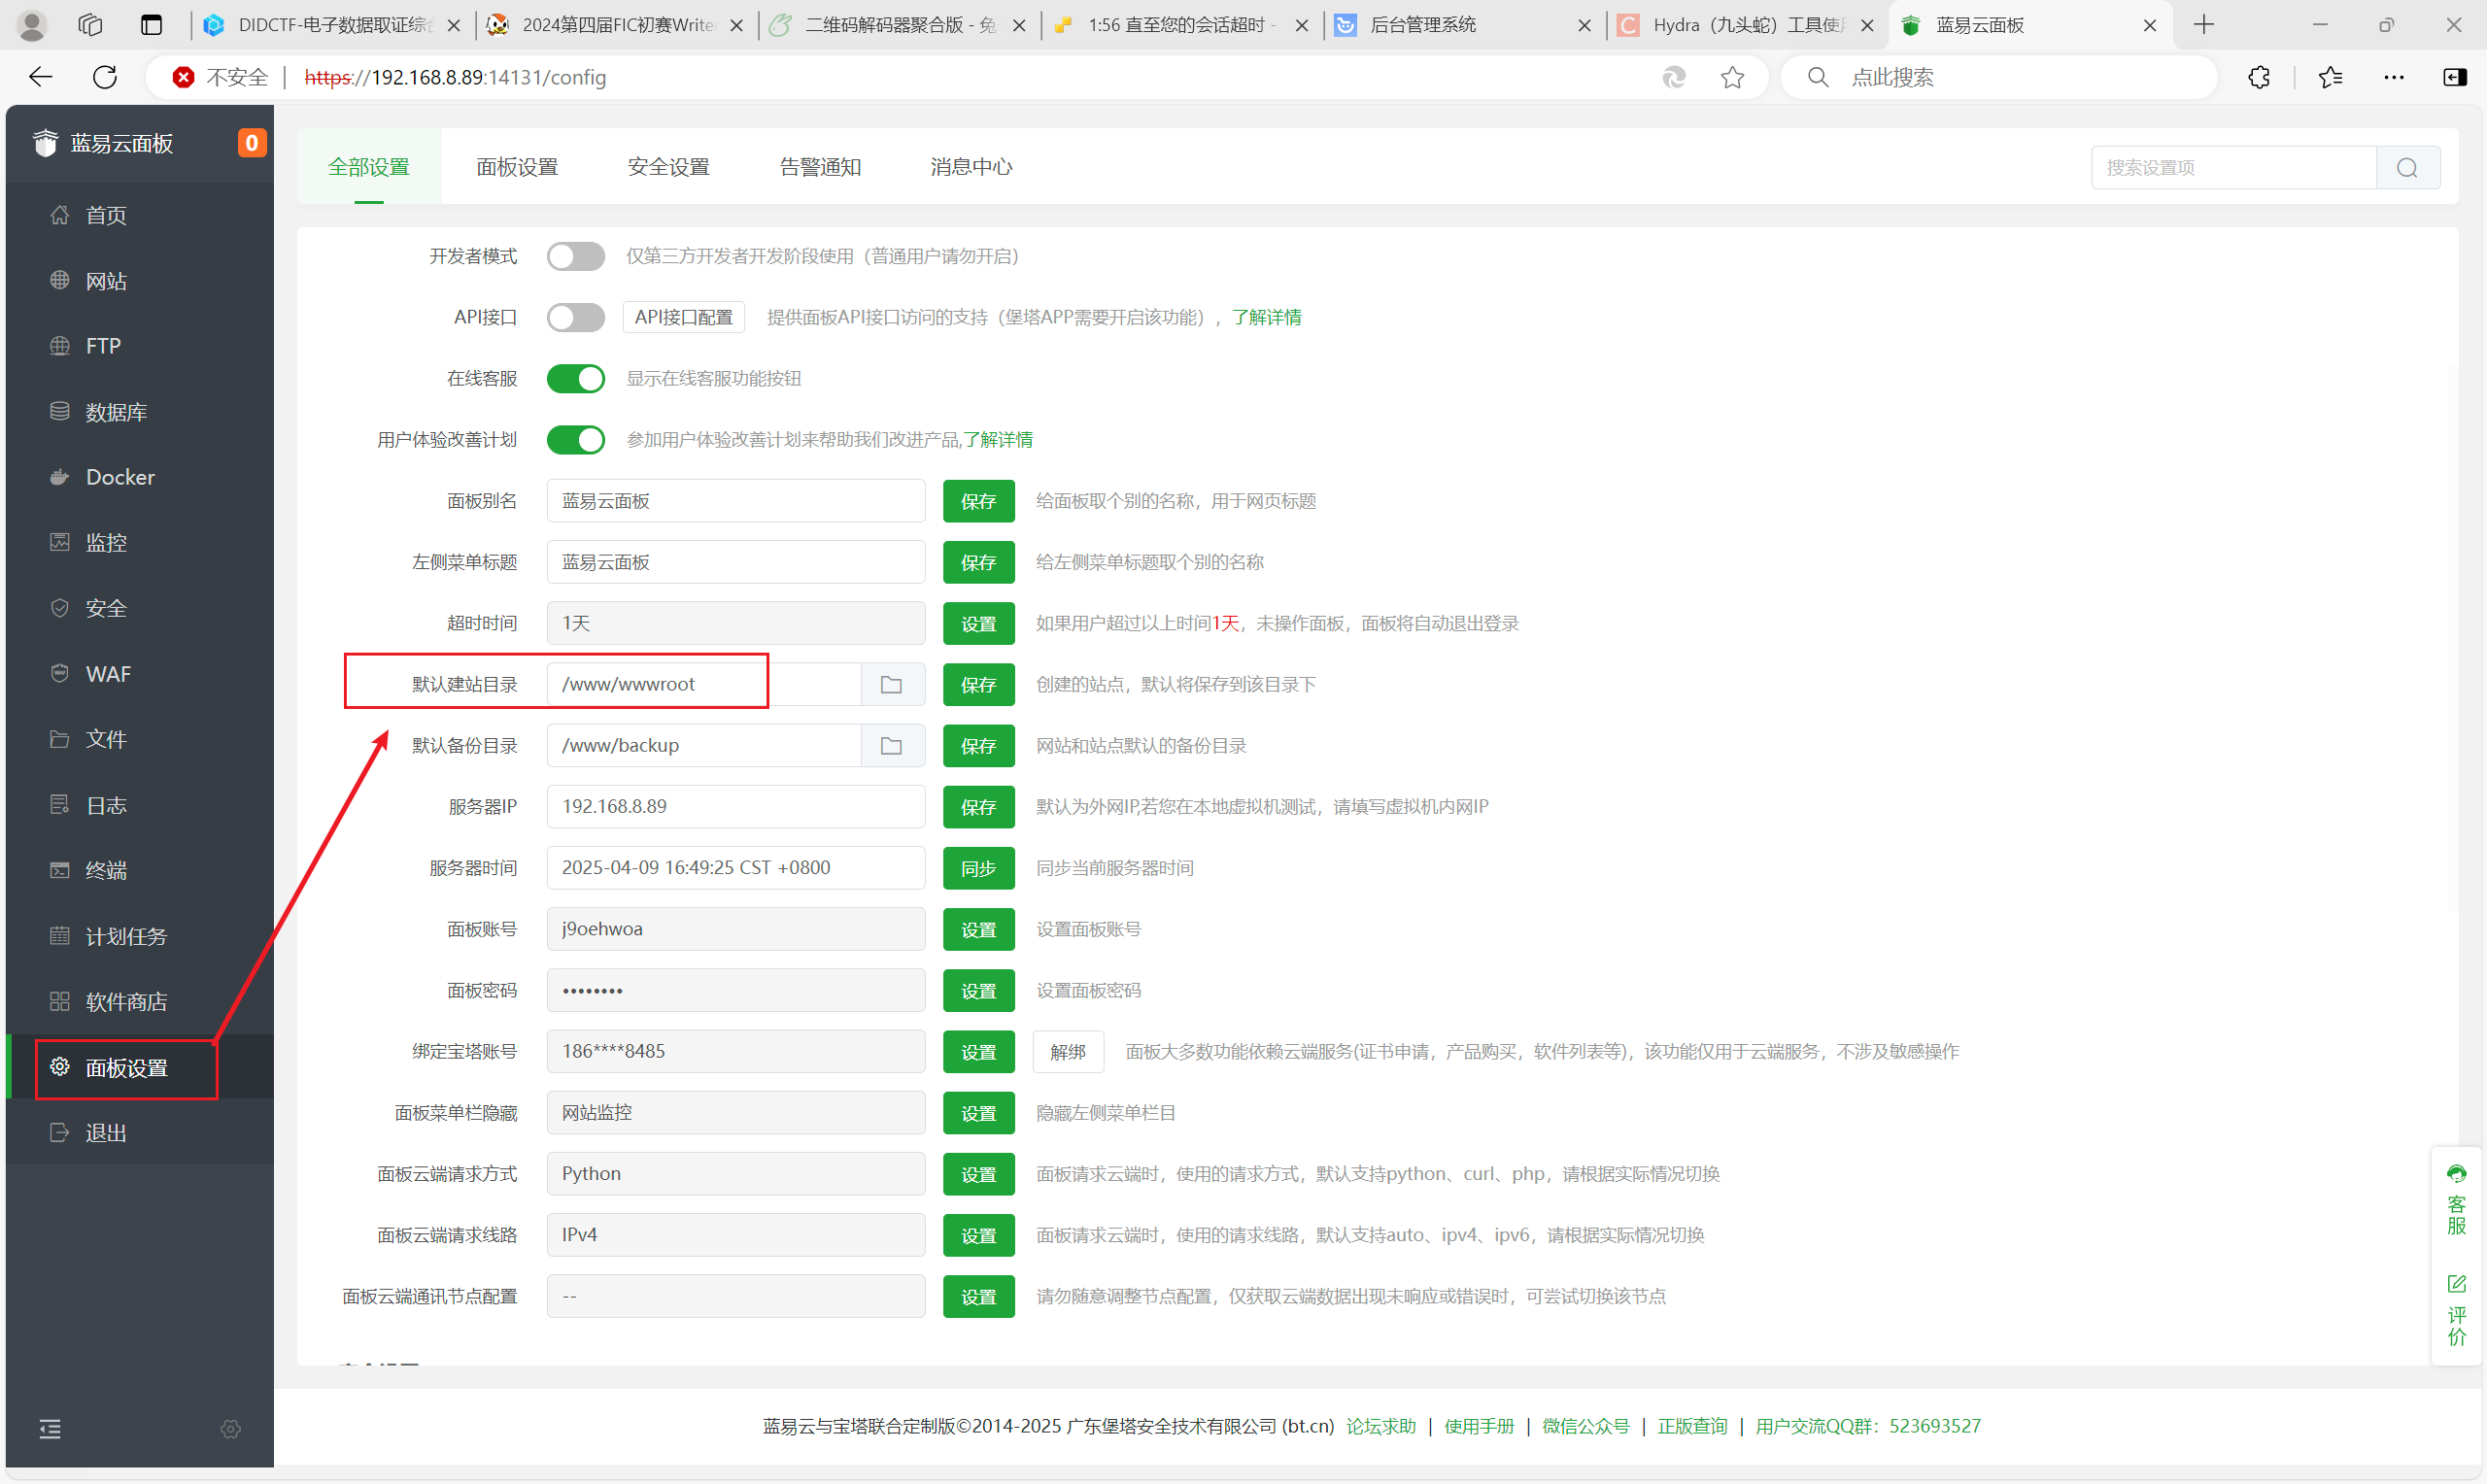Click the server IP input field

tap(735, 807)
